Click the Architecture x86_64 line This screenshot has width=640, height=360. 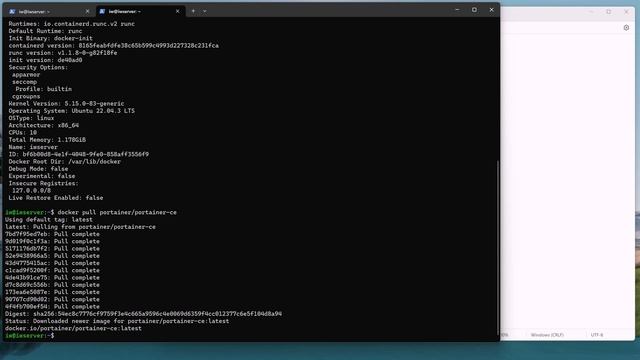[44, 125]
